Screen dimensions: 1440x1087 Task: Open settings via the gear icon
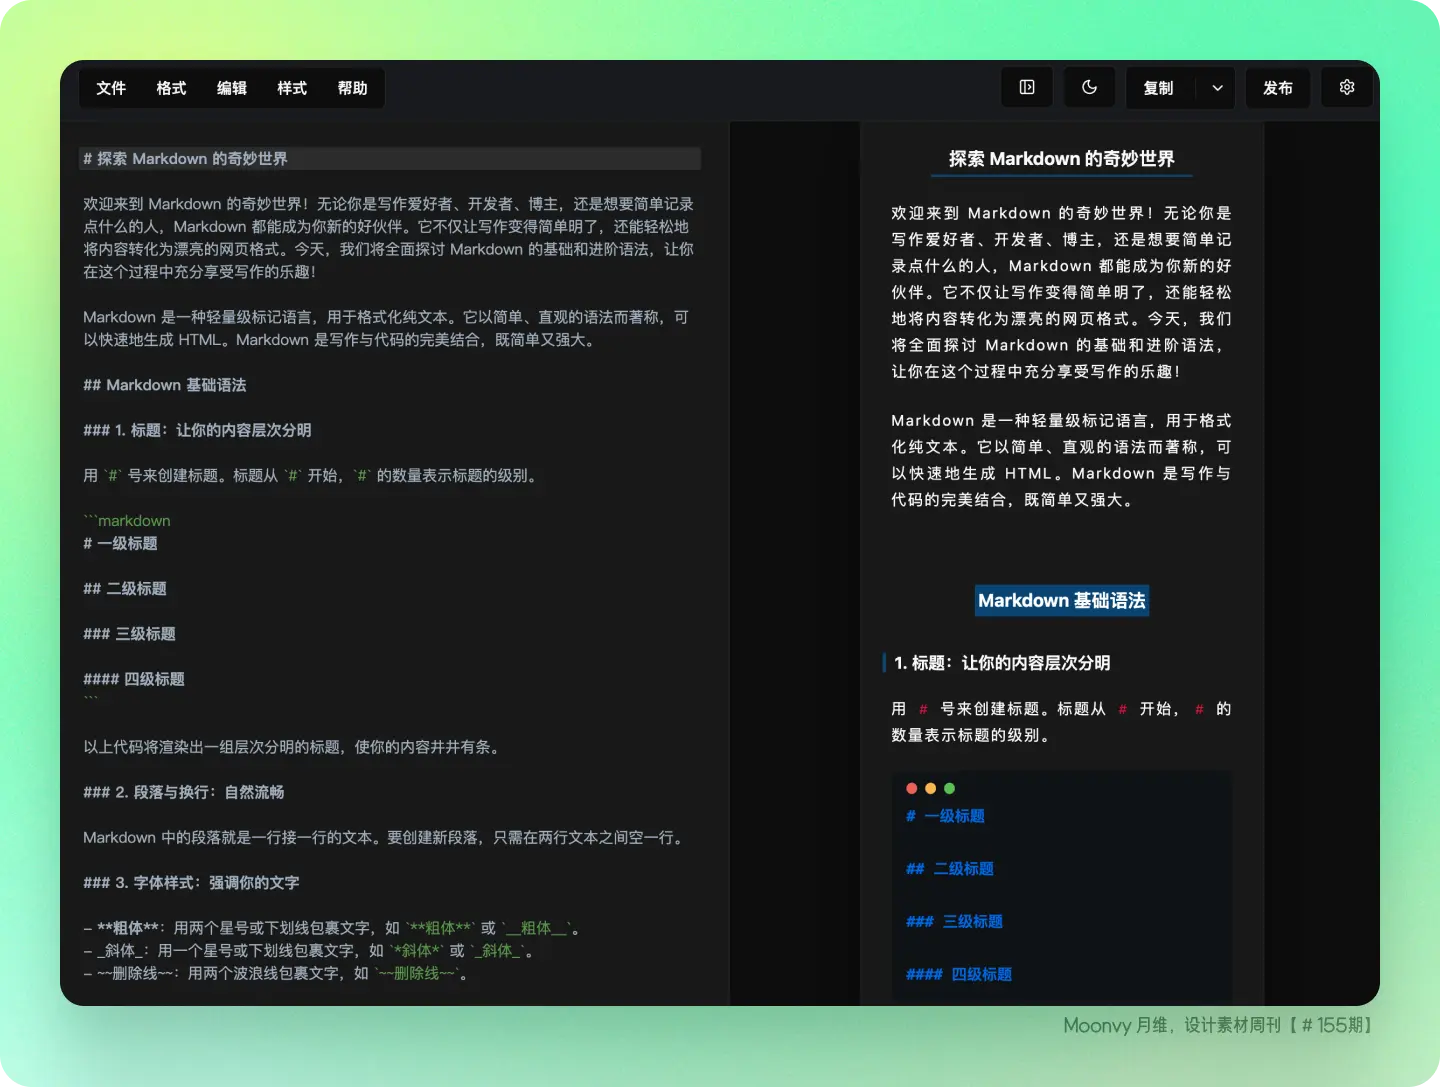coord(1347,88)
